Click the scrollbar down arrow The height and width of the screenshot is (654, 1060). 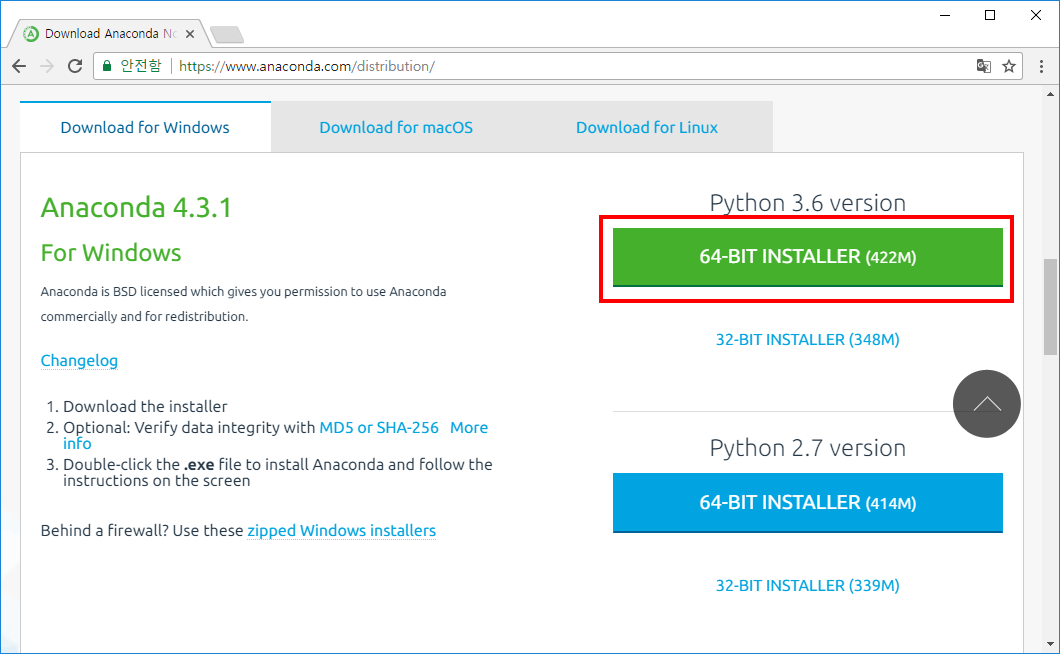pyautogui.click(x=1050, y=645)
